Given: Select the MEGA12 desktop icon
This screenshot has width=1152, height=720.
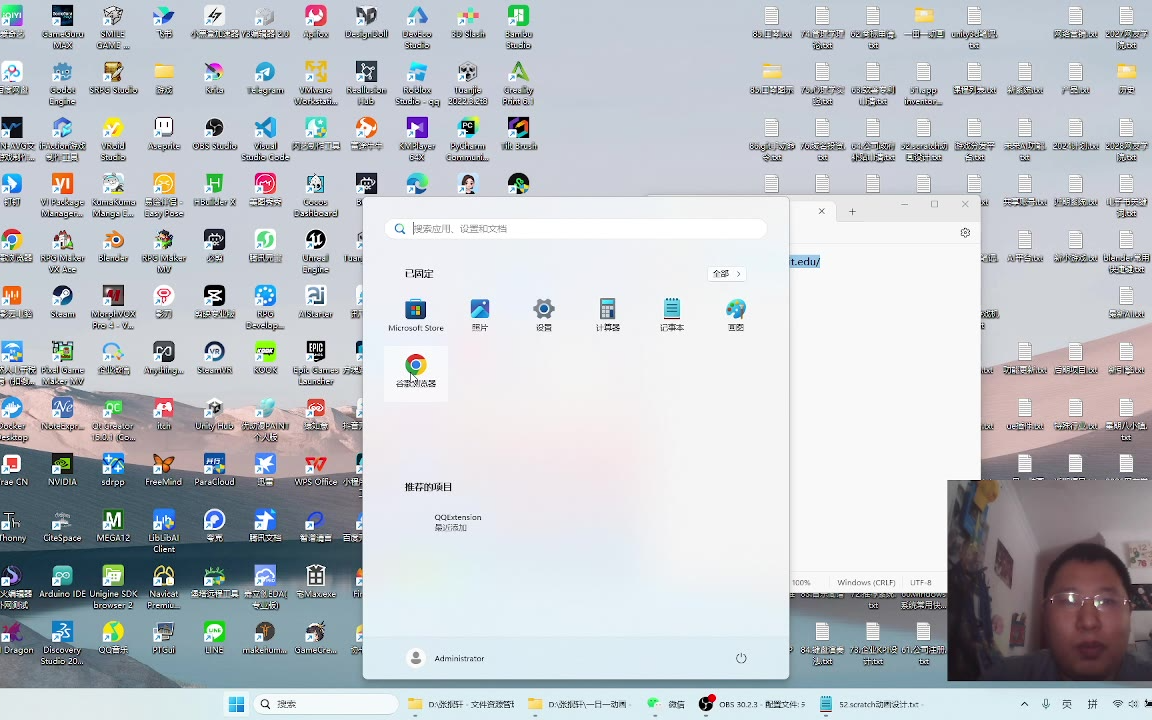Looking at the screenshot, I should pos(113,526).
